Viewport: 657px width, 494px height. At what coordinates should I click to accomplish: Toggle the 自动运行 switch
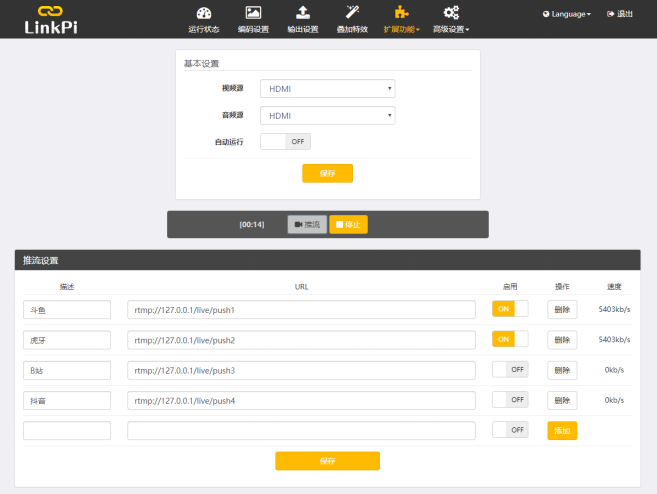285,142
